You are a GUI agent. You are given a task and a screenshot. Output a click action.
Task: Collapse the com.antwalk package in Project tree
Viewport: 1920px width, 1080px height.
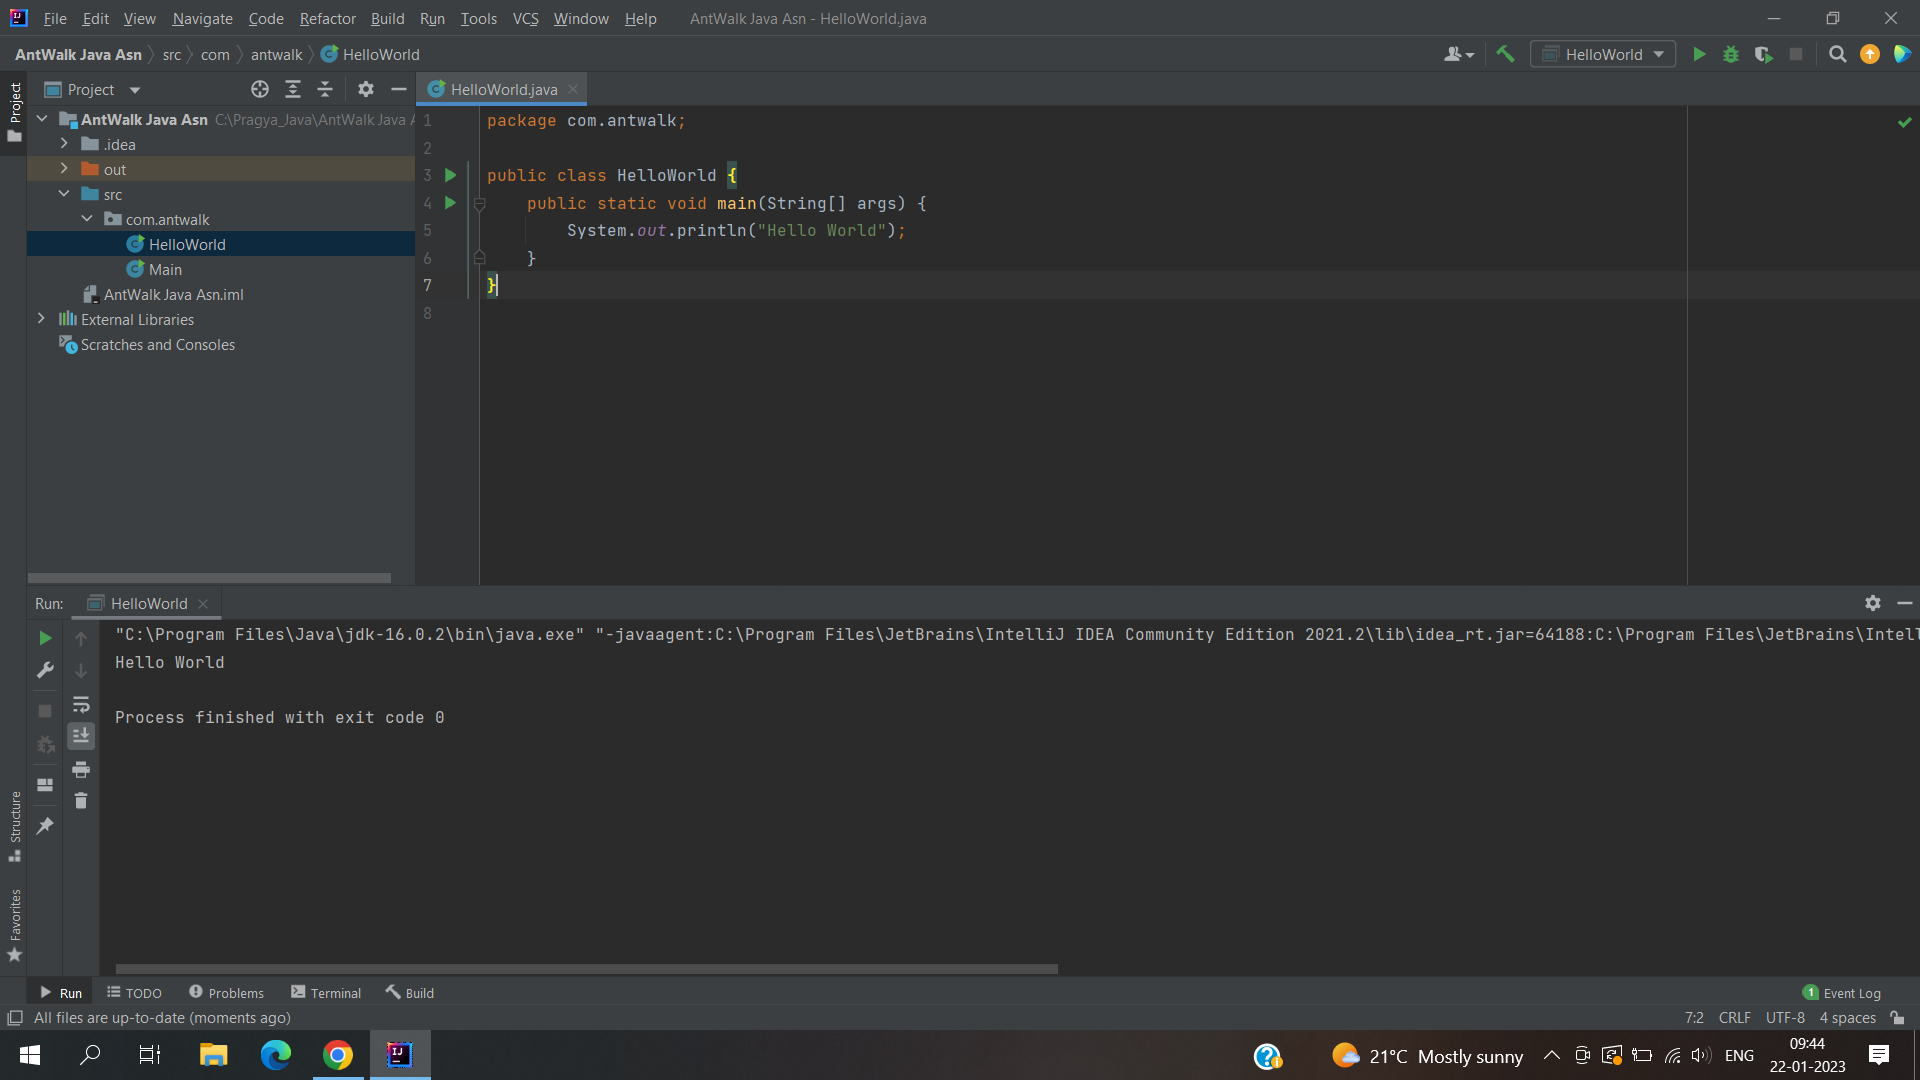[86, 219]
